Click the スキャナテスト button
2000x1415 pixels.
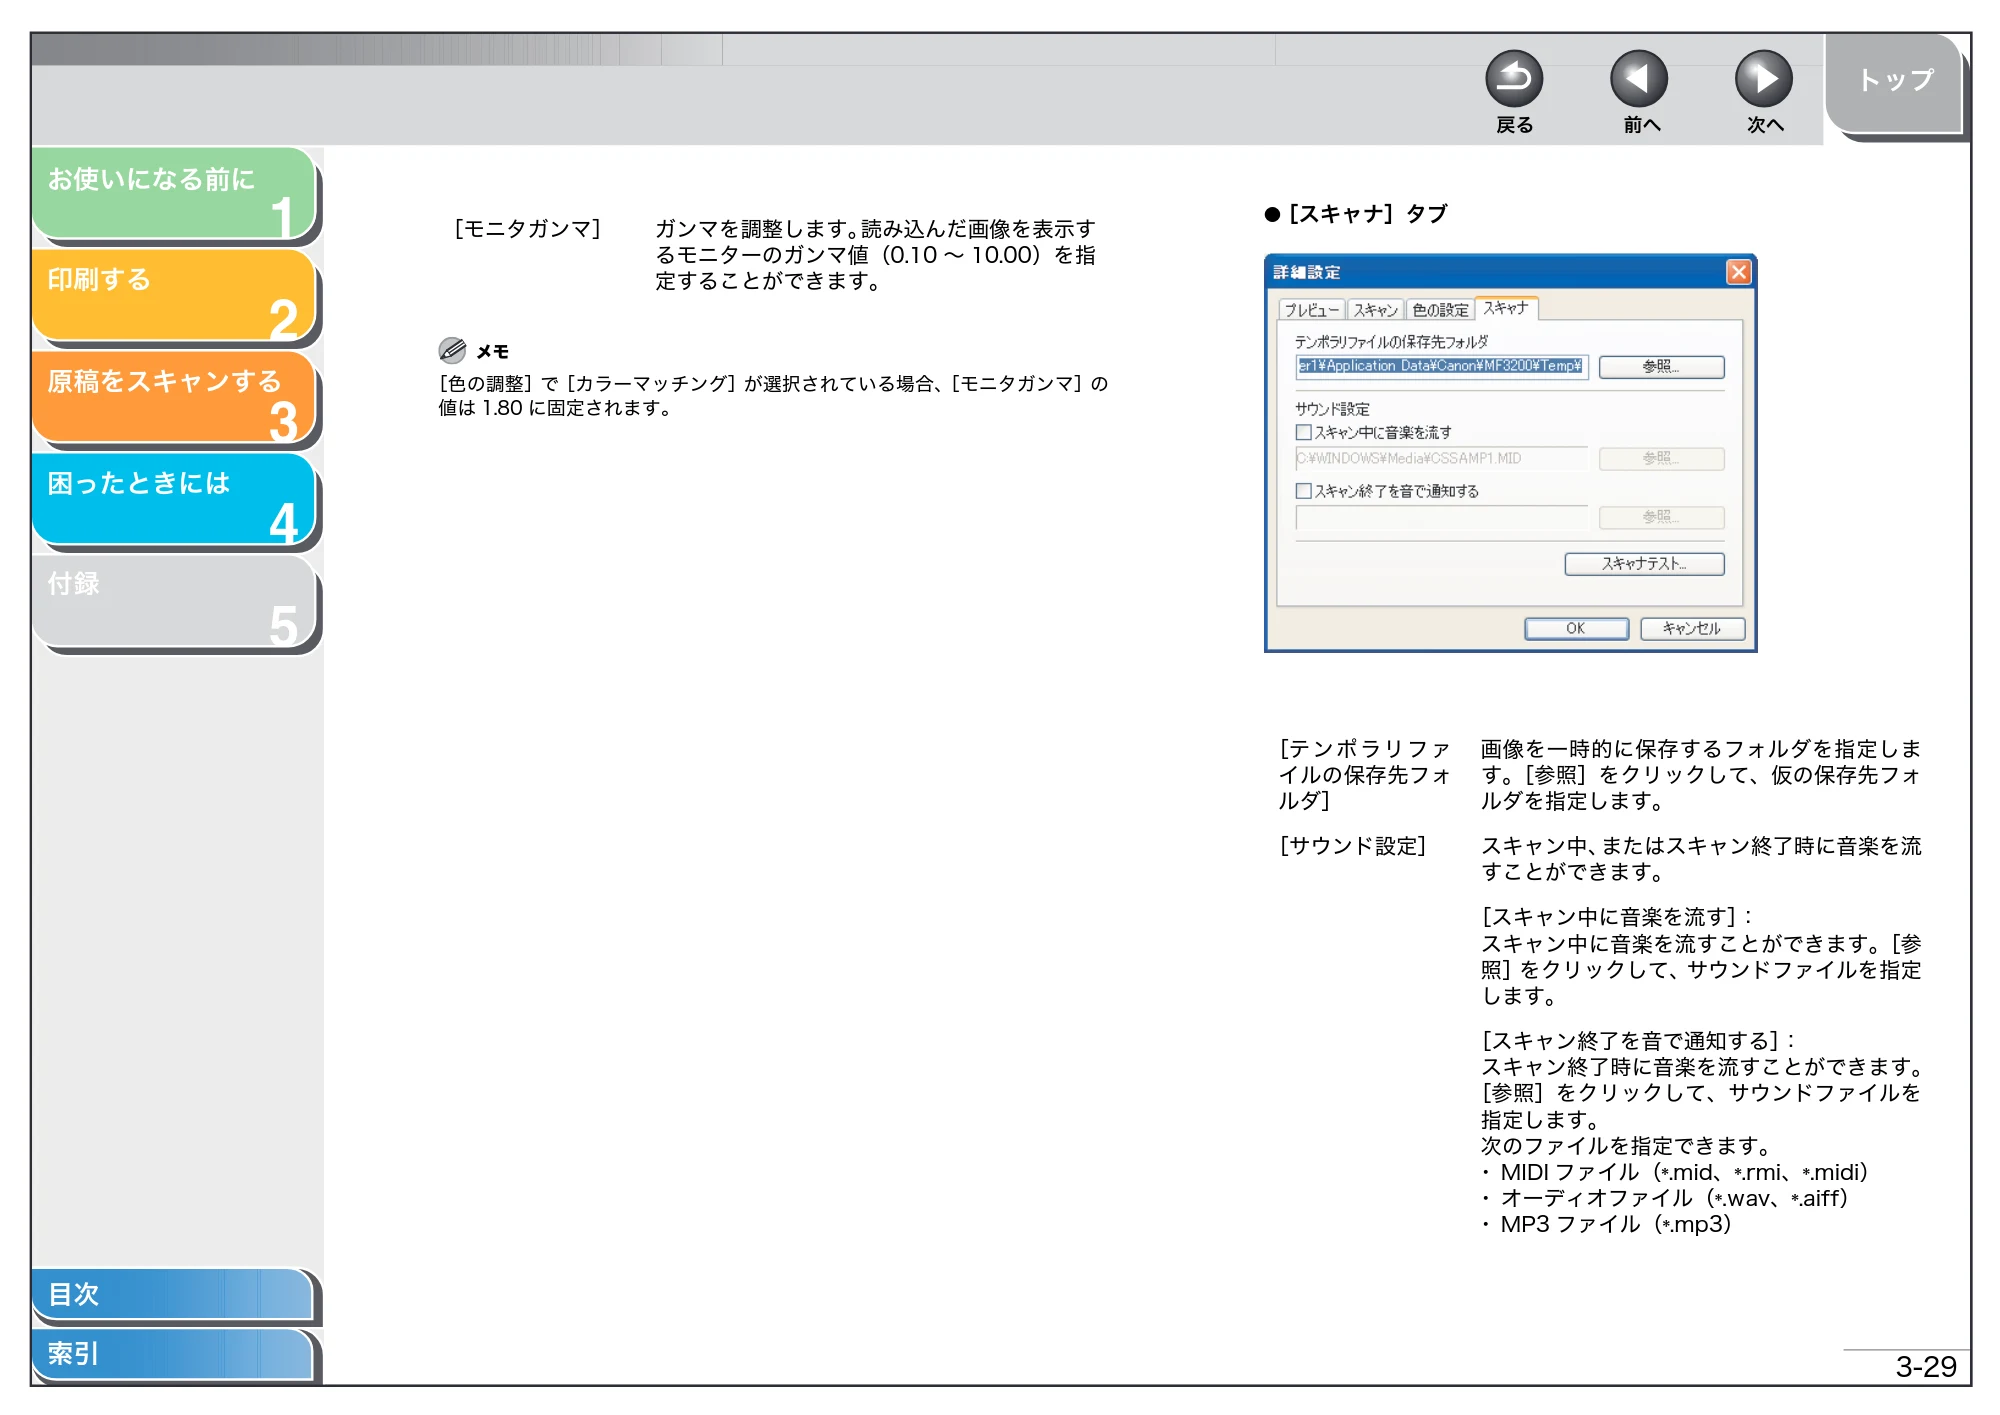[x=1644, y=564]
